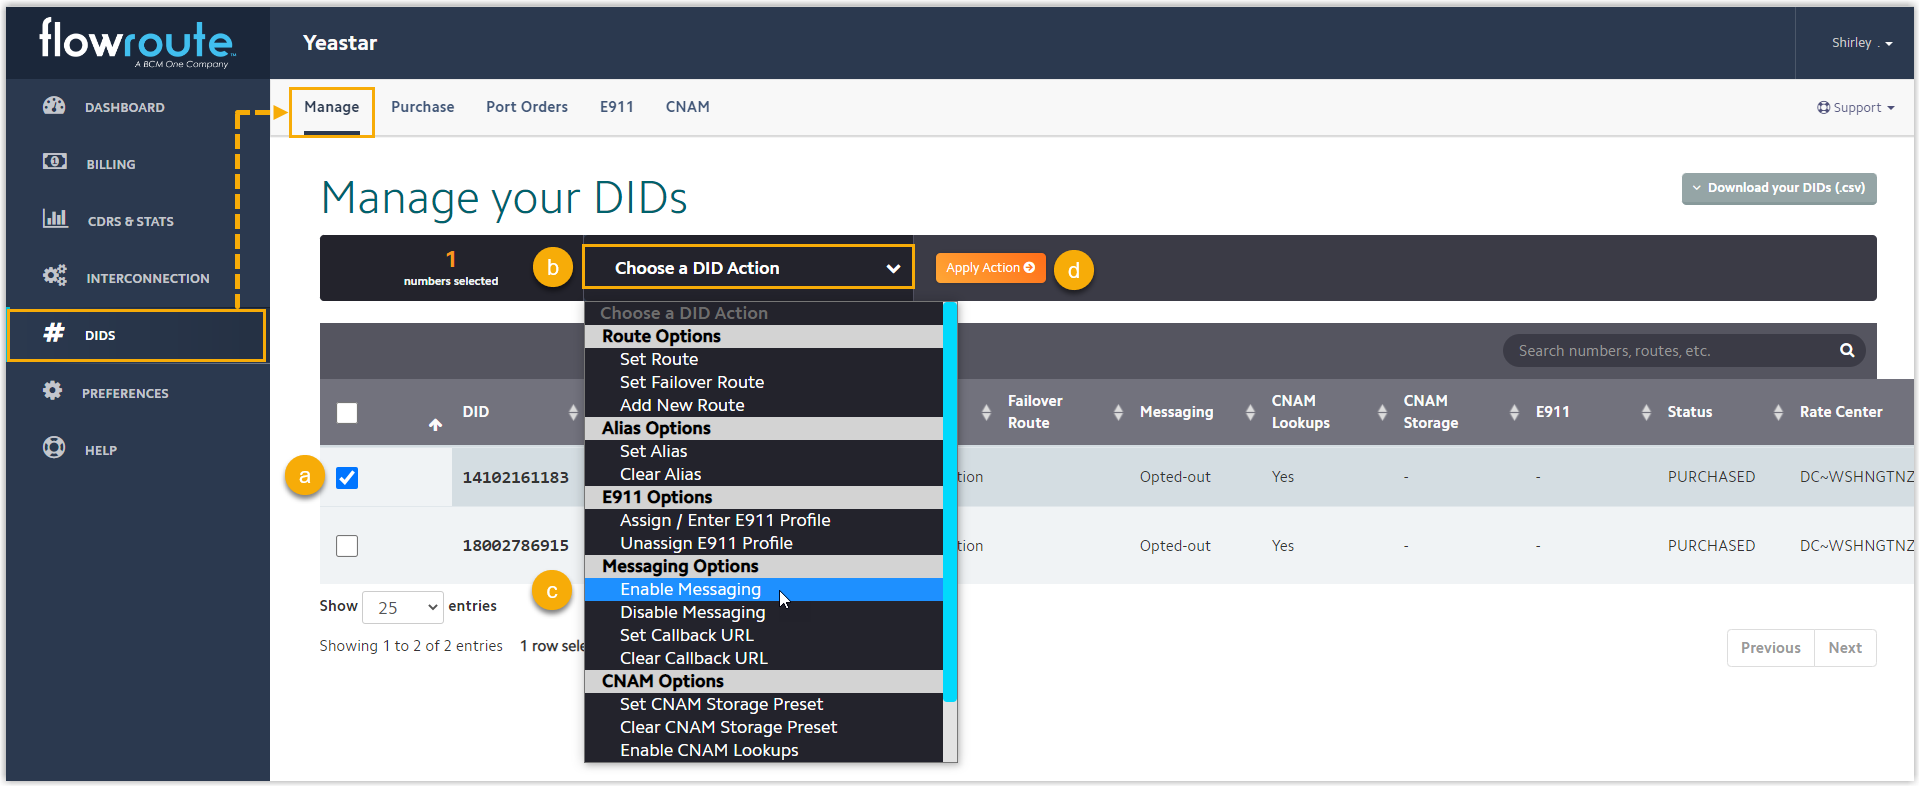
Task: Click the search magnifier icon
Action: tap(1846, 351)
